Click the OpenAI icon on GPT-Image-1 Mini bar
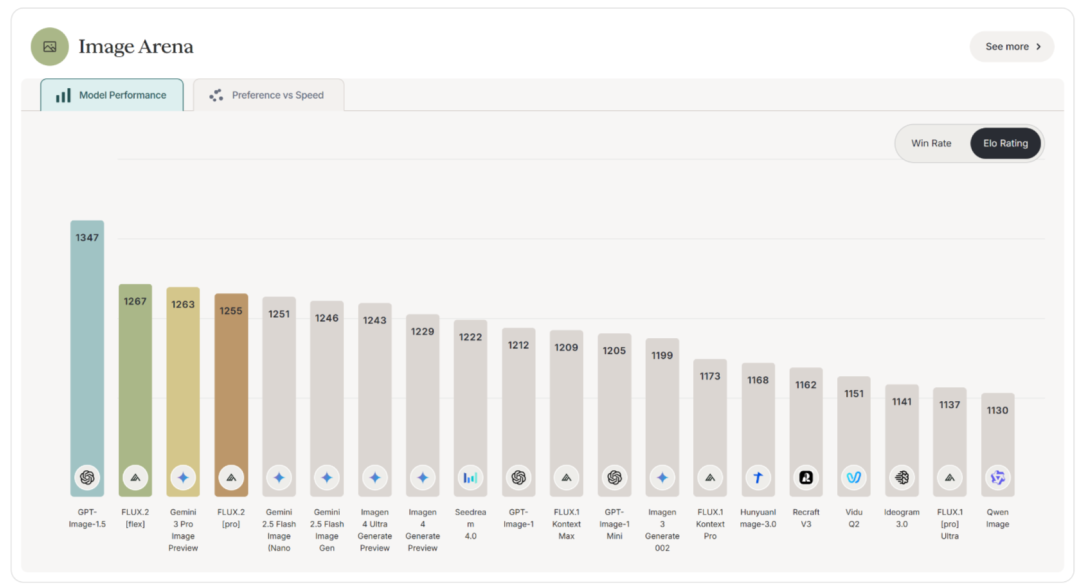 tap(614, 477)
